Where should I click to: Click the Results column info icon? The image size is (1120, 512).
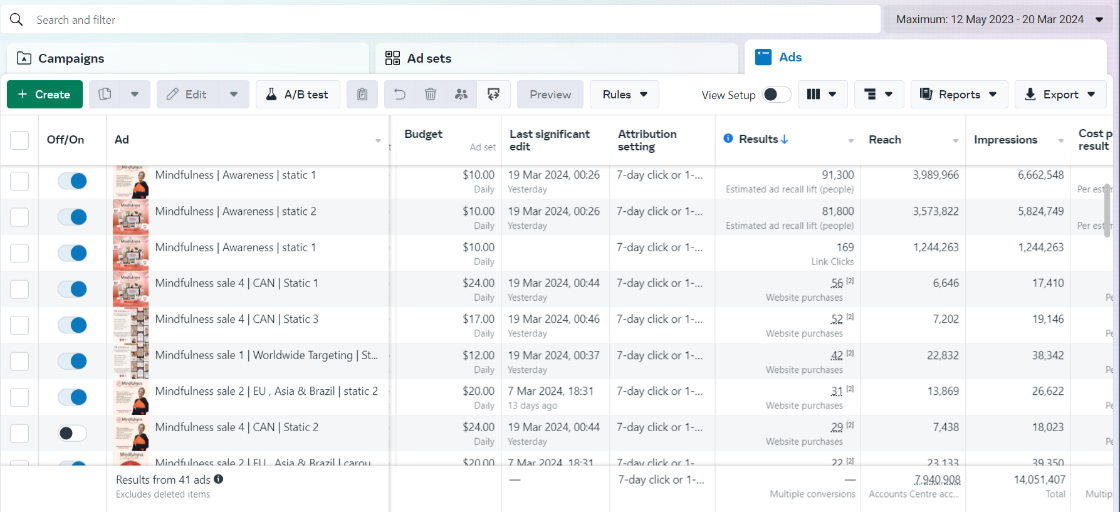[x=728, y=139]
